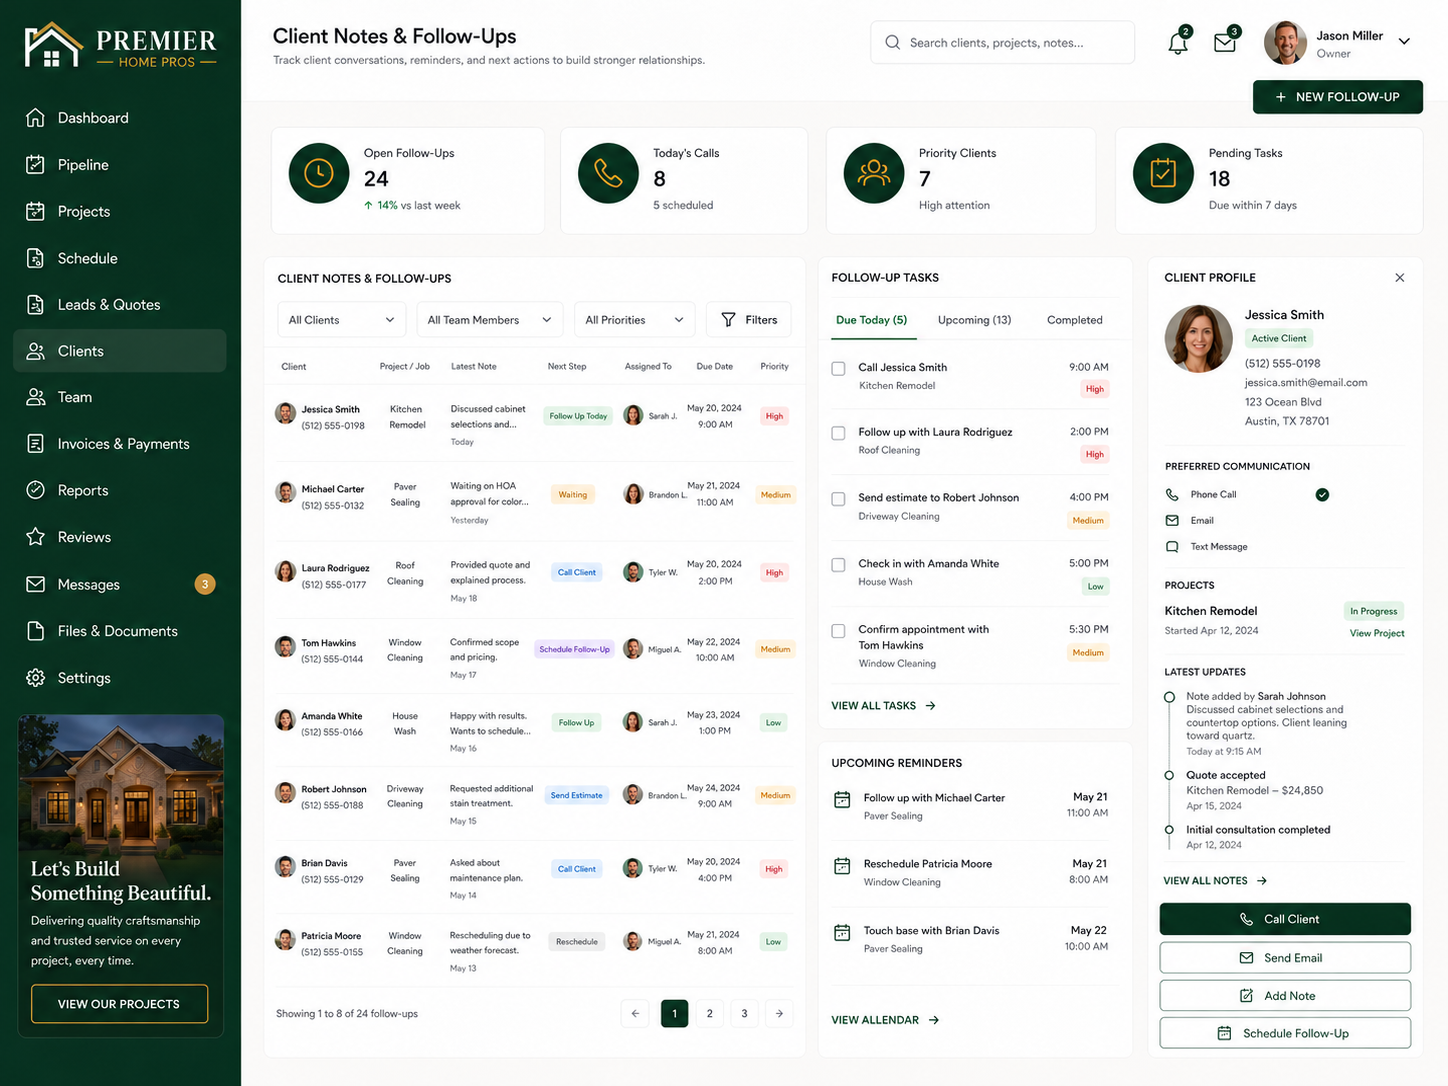Click calendar icon for Follow up with Michael Carter
The image size is (1448, 1086).
842,800
